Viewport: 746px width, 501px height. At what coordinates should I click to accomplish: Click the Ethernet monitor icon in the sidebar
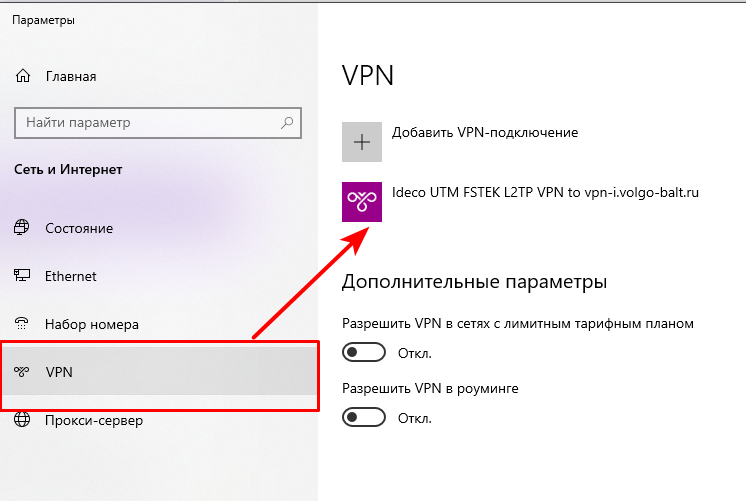point(21,276)
